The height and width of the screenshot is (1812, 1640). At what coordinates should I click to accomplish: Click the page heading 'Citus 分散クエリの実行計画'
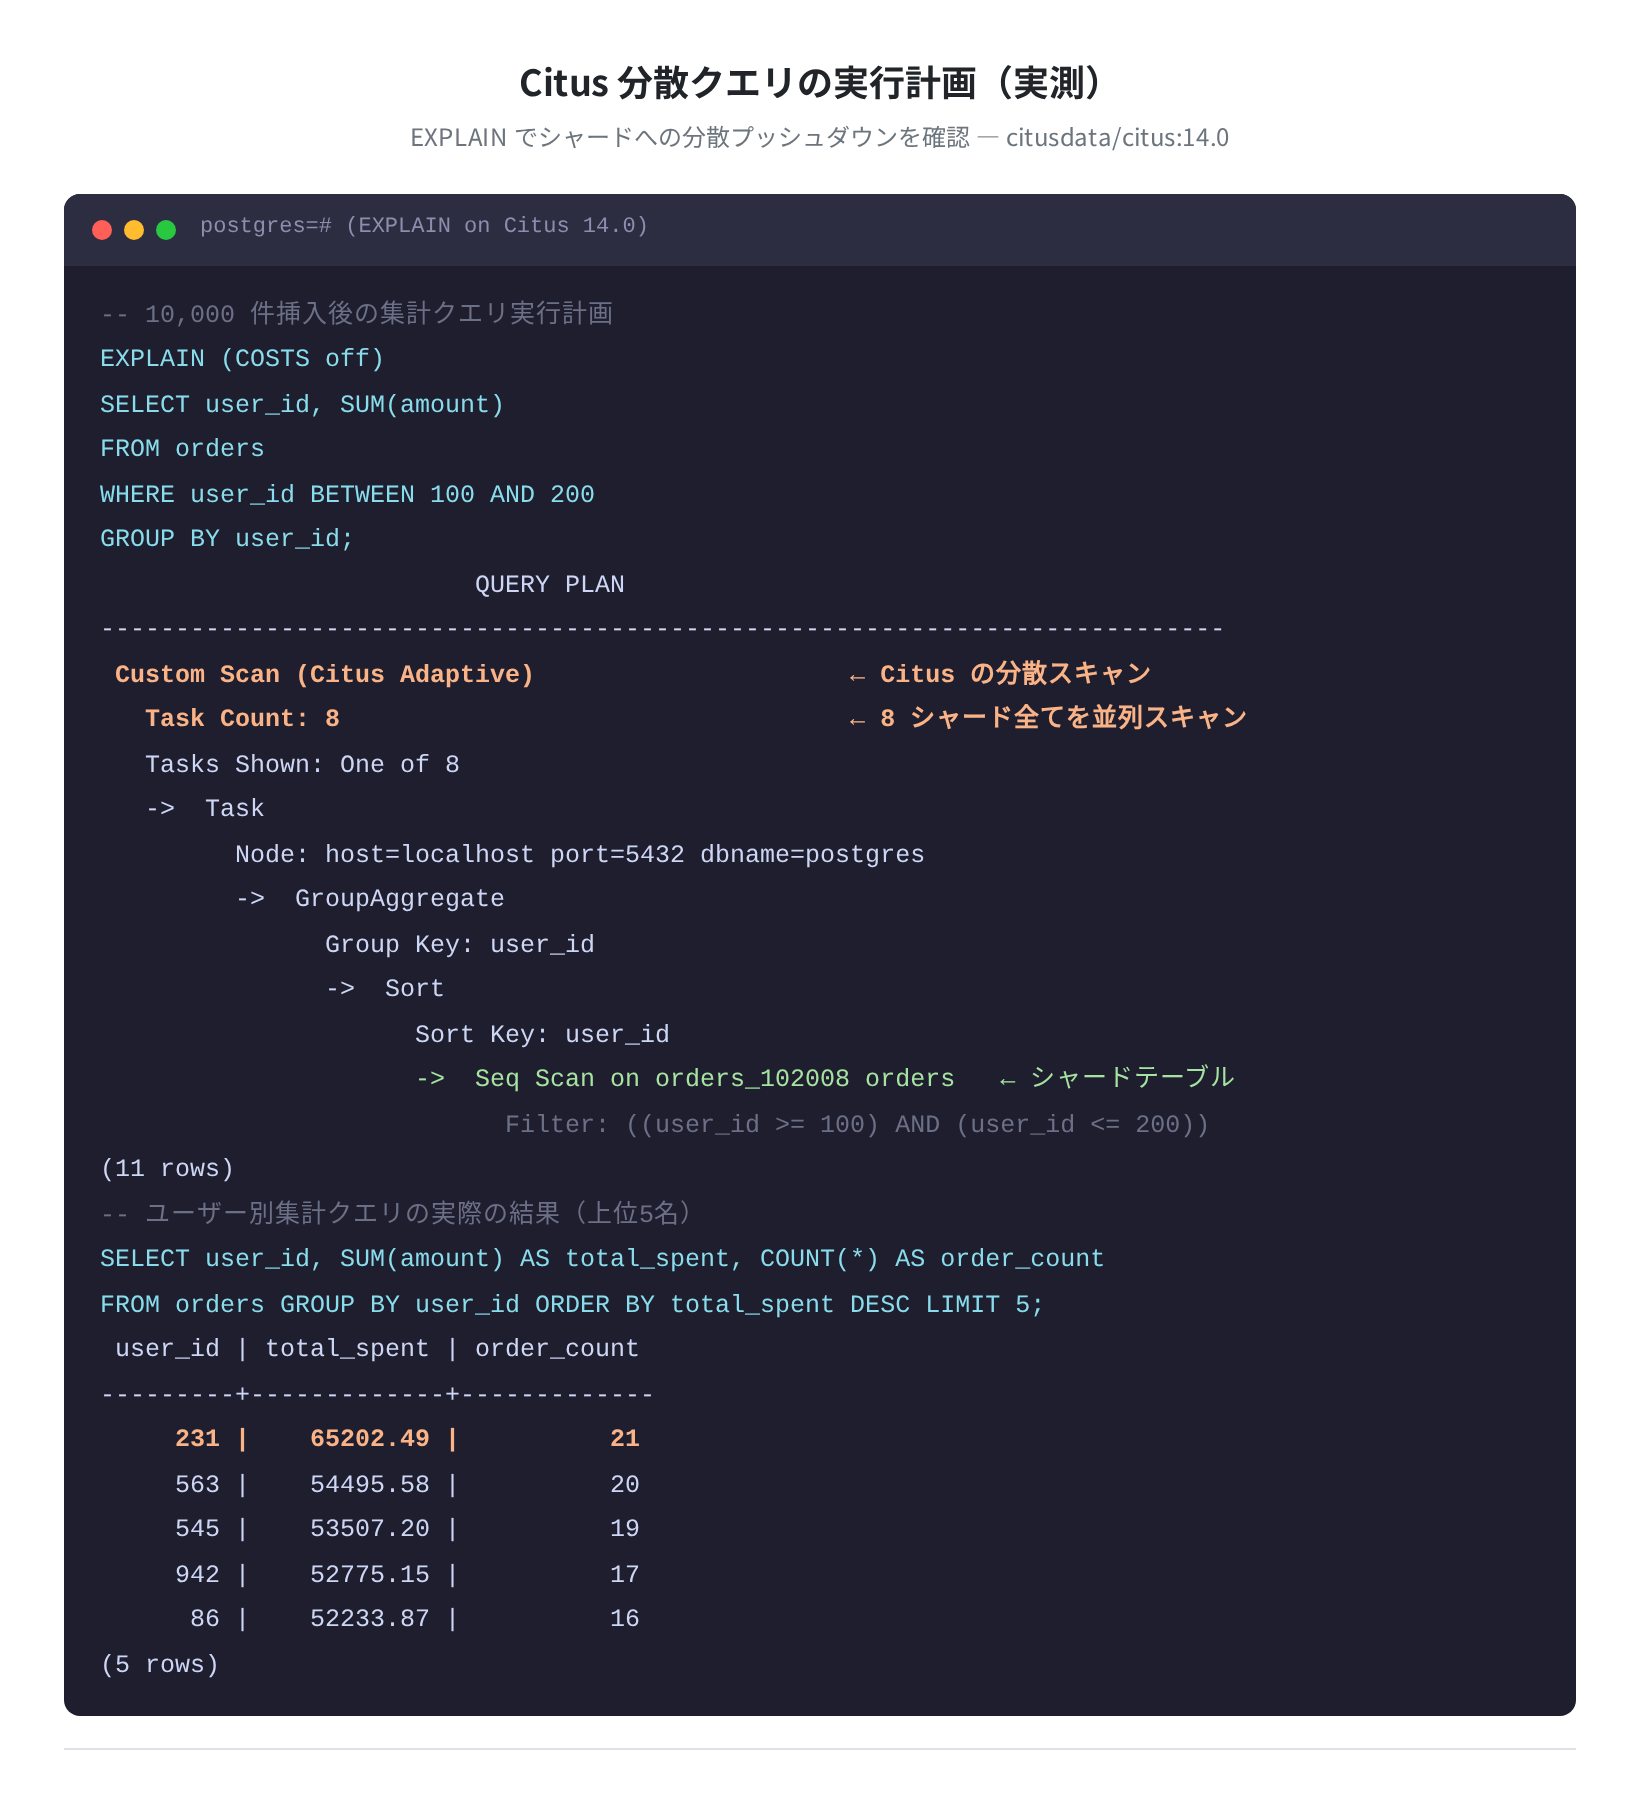click(x=747, y=83)
